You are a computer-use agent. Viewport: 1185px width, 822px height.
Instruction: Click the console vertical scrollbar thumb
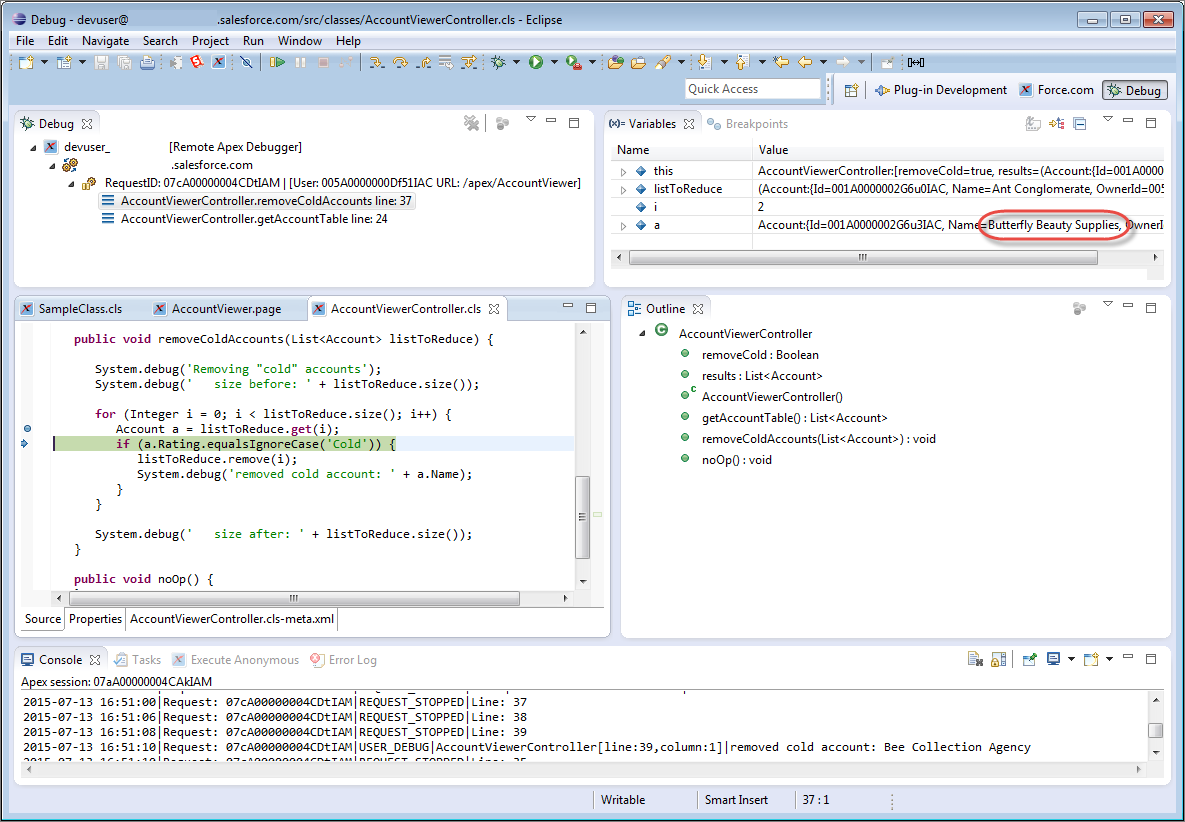point(1155,731)
